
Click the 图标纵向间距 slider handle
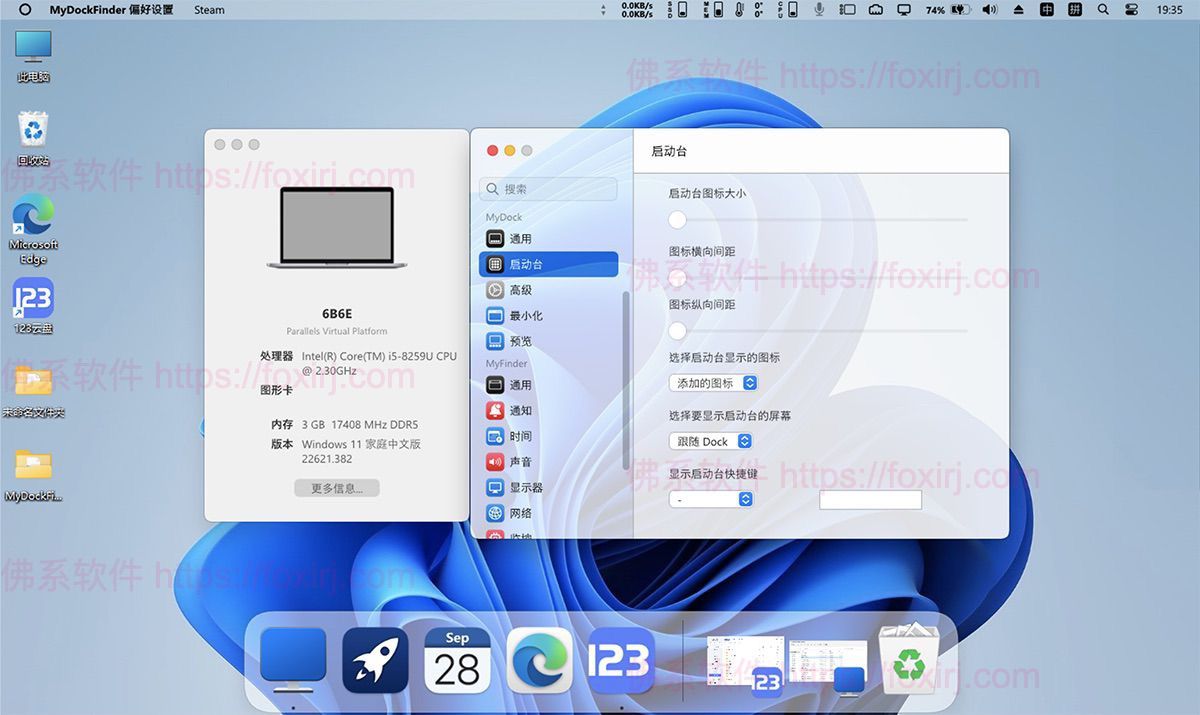(678, 330)
